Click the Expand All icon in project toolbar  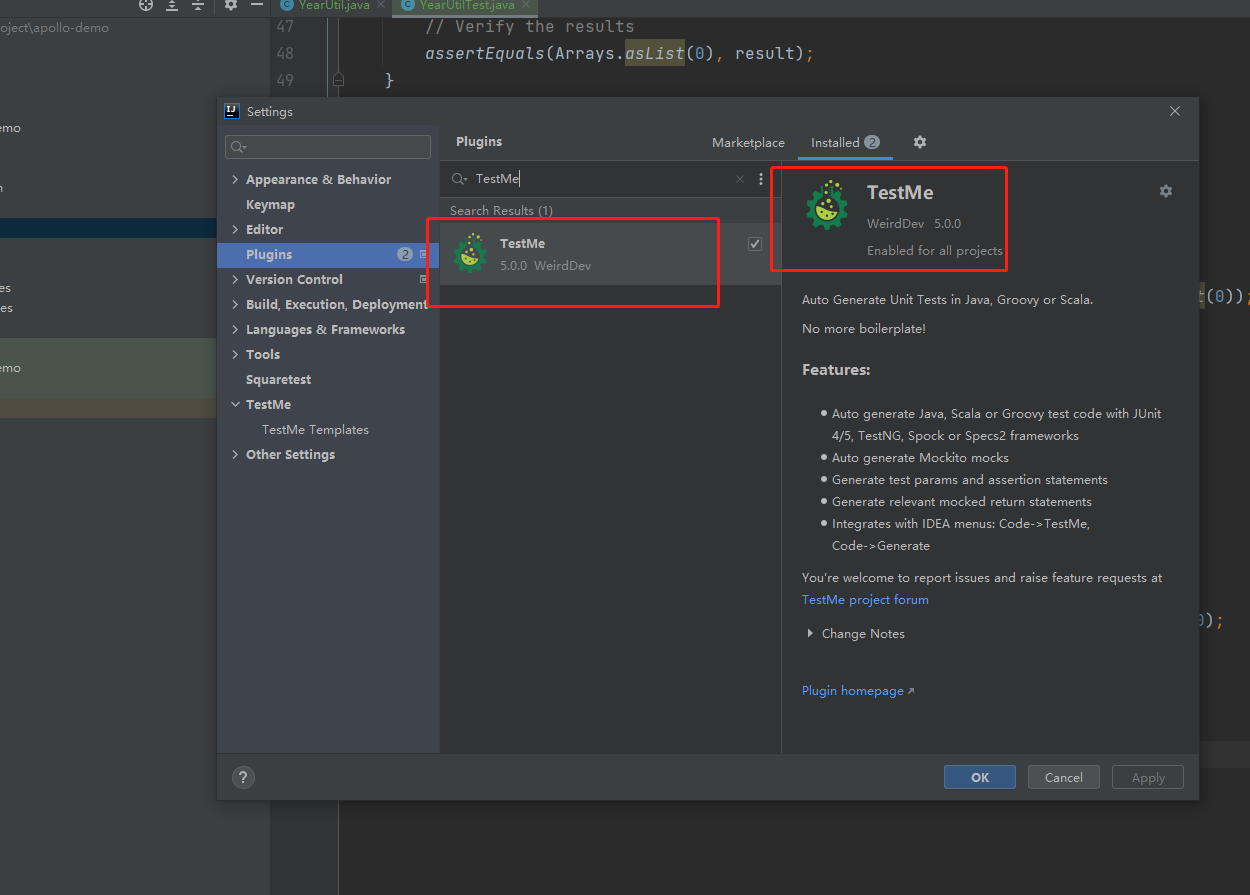tap(172, 5)
